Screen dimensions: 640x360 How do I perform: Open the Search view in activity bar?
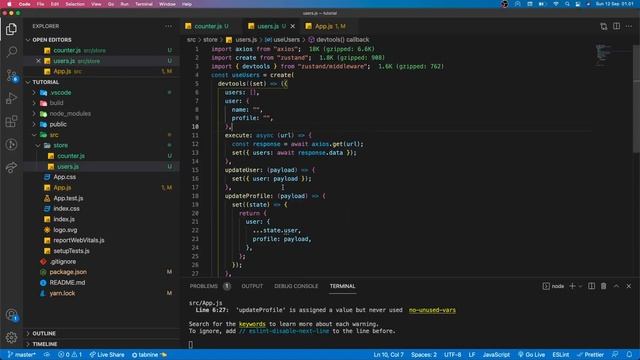tap(11, 51)
